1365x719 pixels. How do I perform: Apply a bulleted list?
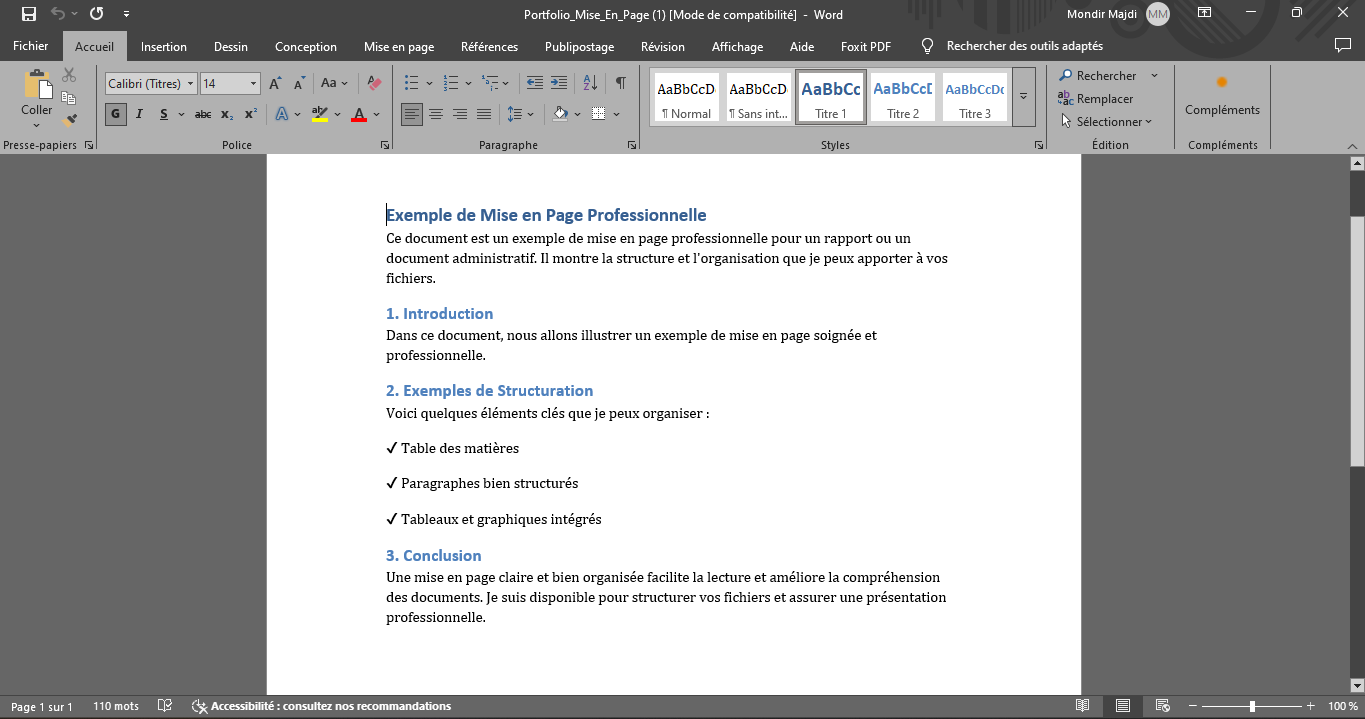point(411,84)
